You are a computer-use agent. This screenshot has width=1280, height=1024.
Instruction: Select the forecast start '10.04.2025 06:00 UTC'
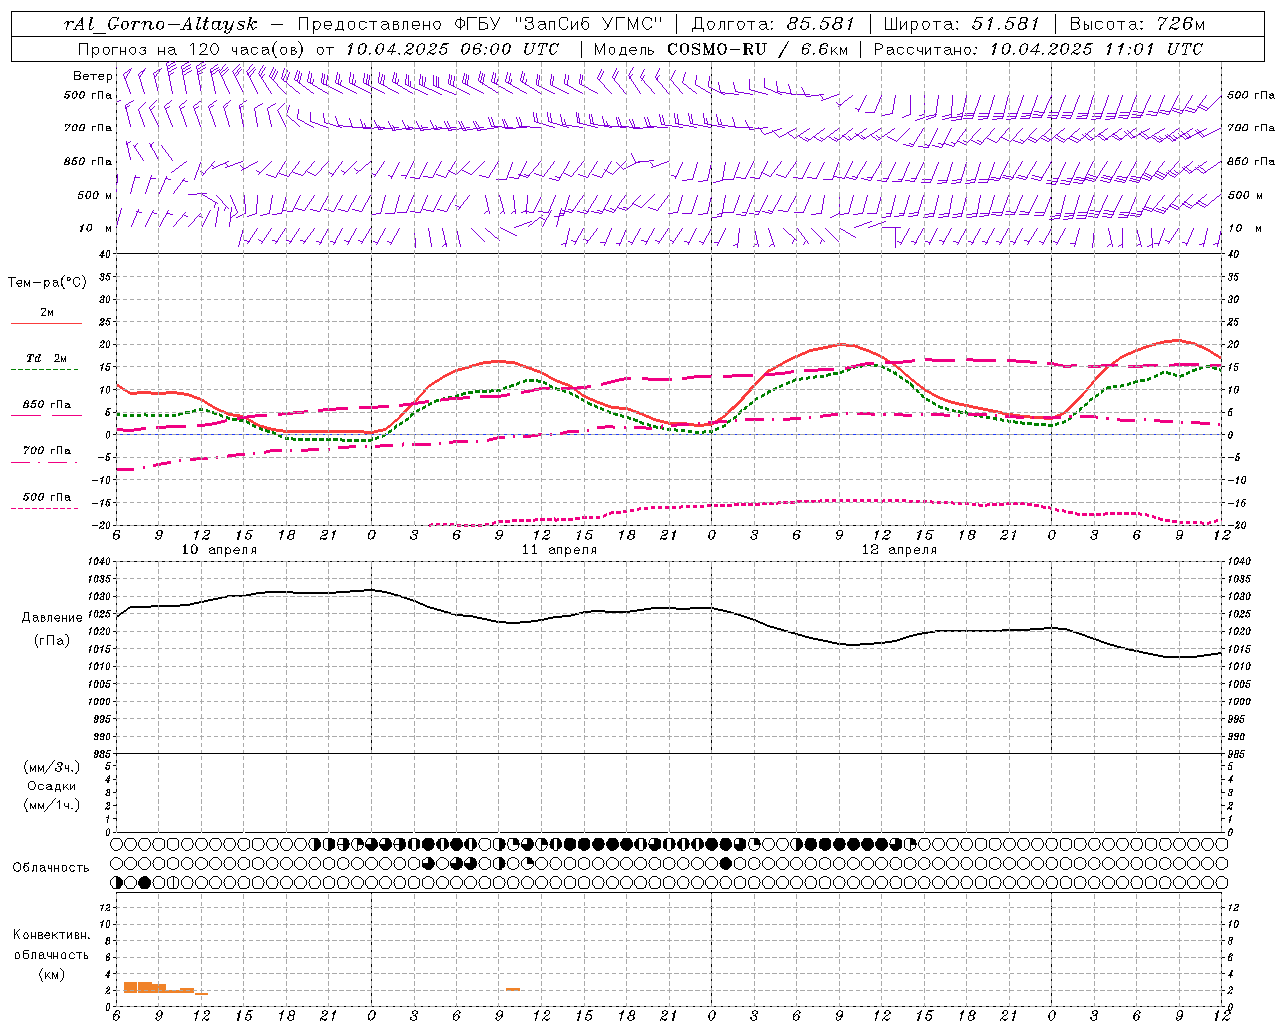(451, 49)
